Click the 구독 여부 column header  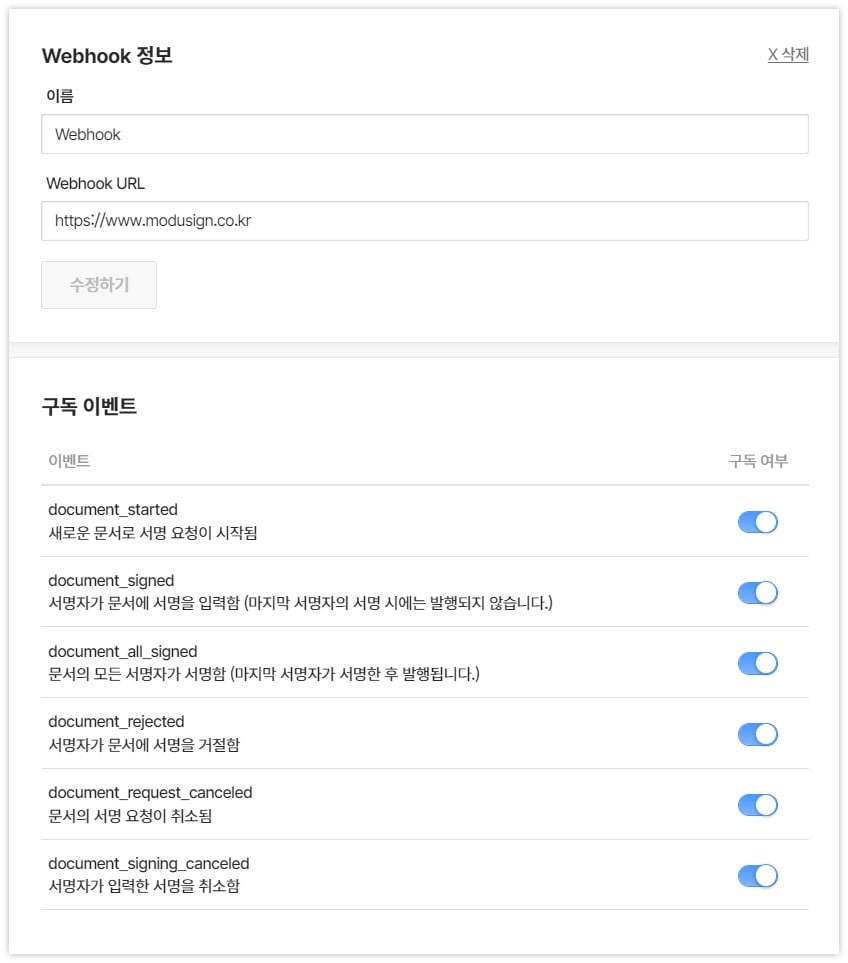757,461
